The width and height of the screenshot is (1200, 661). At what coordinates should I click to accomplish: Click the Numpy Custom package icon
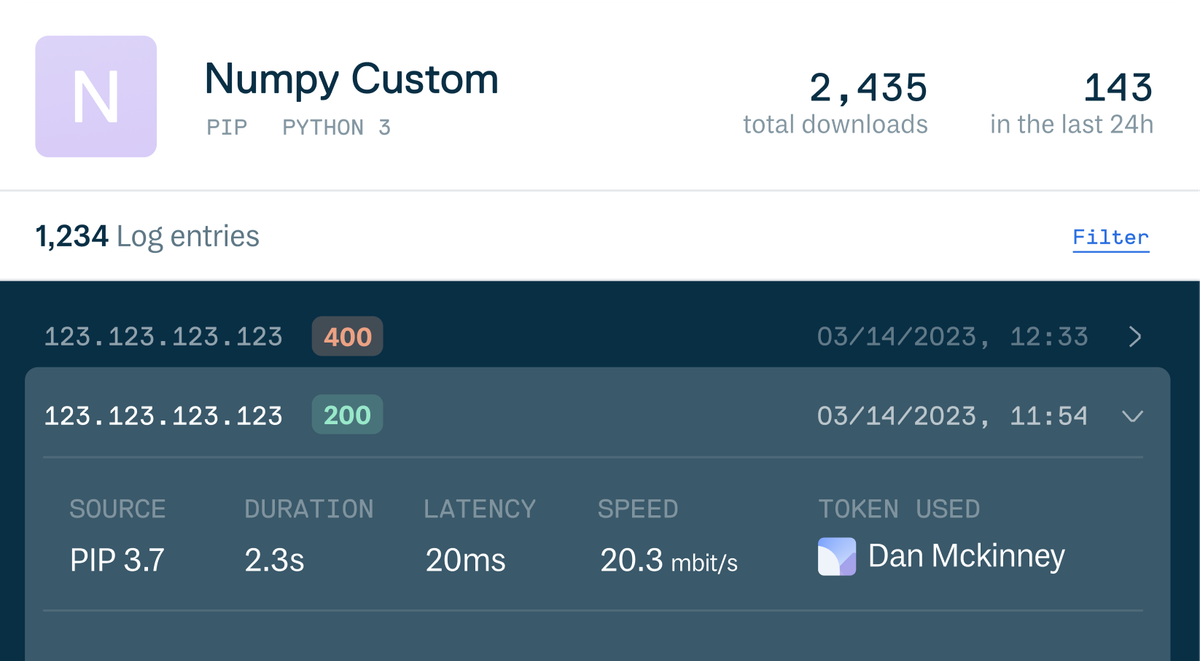[95, 96]
